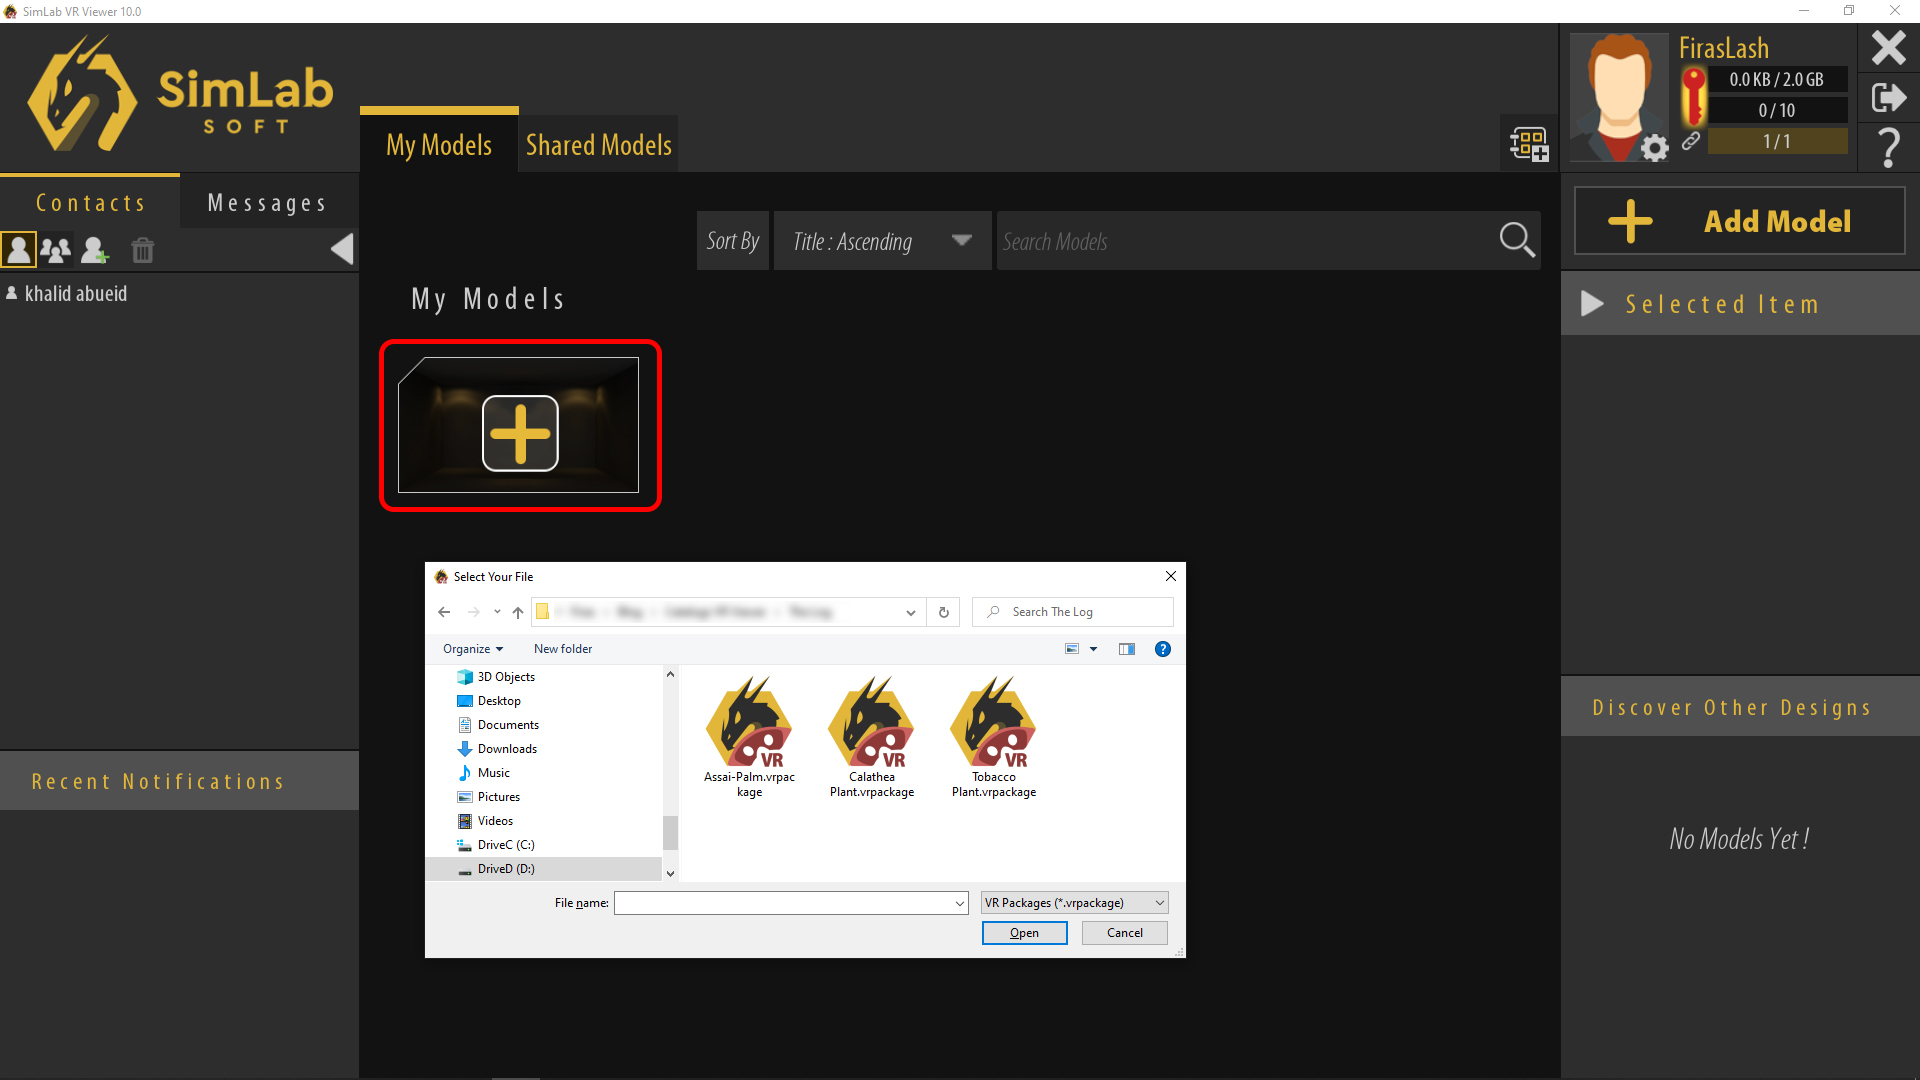
Task: Delete a contact using the trash icon
Action: click(142, 250)
